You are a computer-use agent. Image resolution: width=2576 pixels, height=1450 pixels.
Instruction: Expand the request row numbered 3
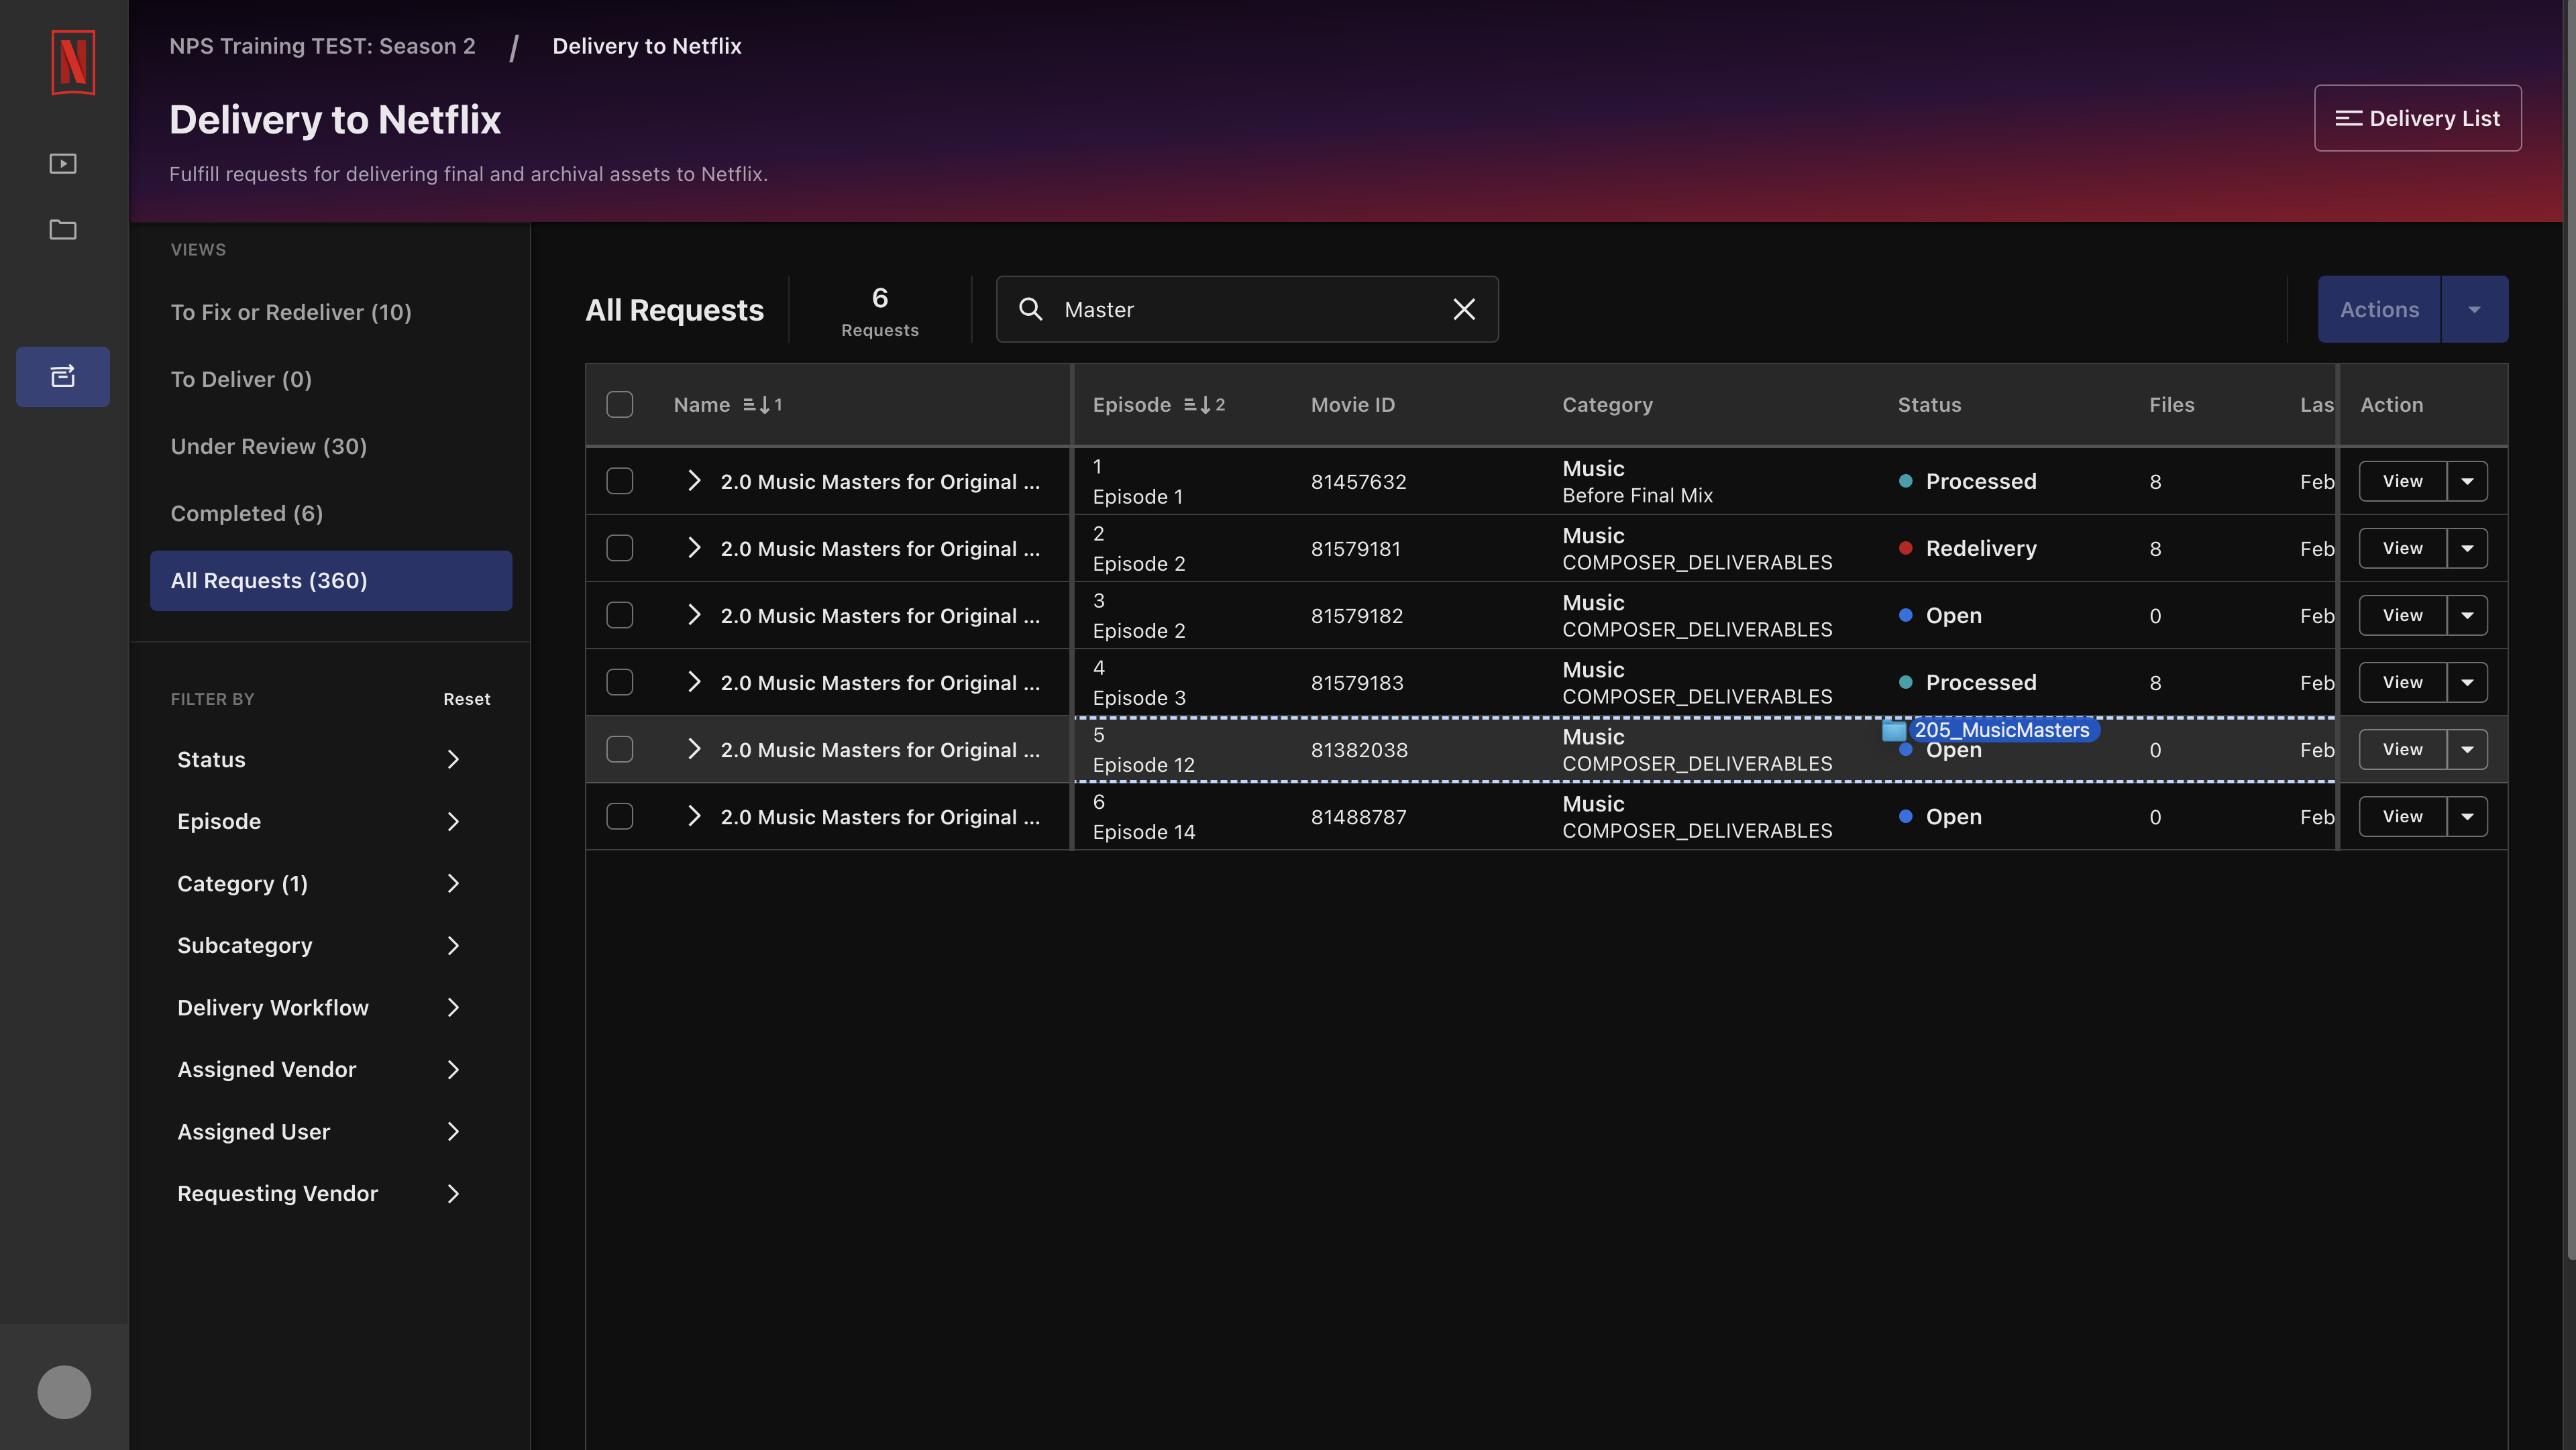point(694,614)
